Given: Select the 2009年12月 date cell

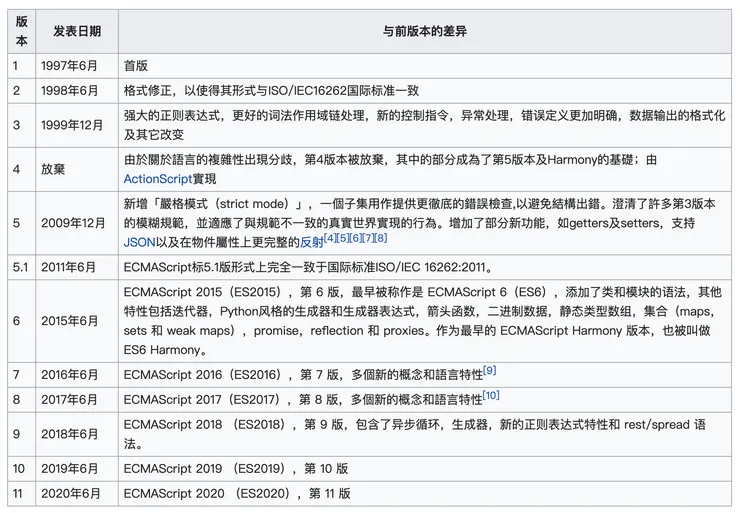Looking at the screenshot, I should click(77, 223).
